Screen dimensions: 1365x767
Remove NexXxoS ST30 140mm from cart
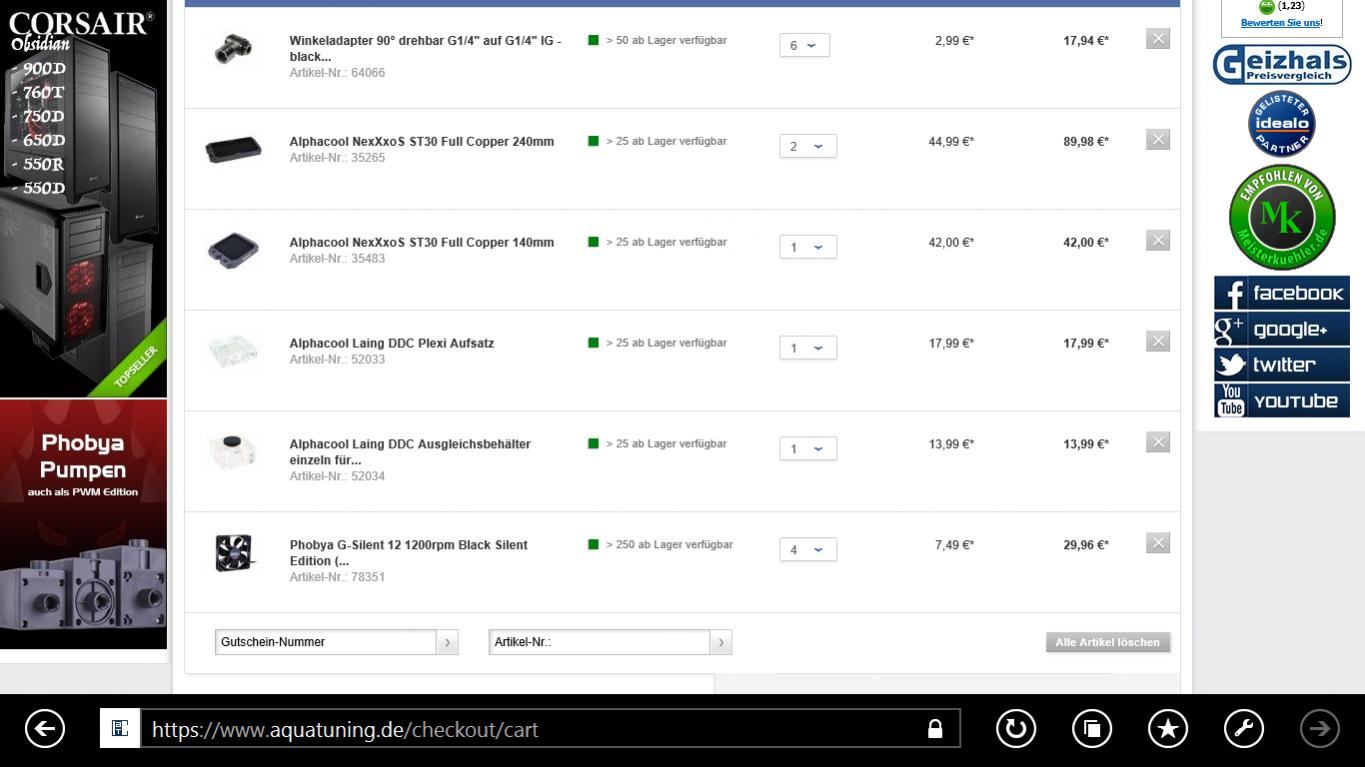pyautogui.click(x=1158, y=240)
